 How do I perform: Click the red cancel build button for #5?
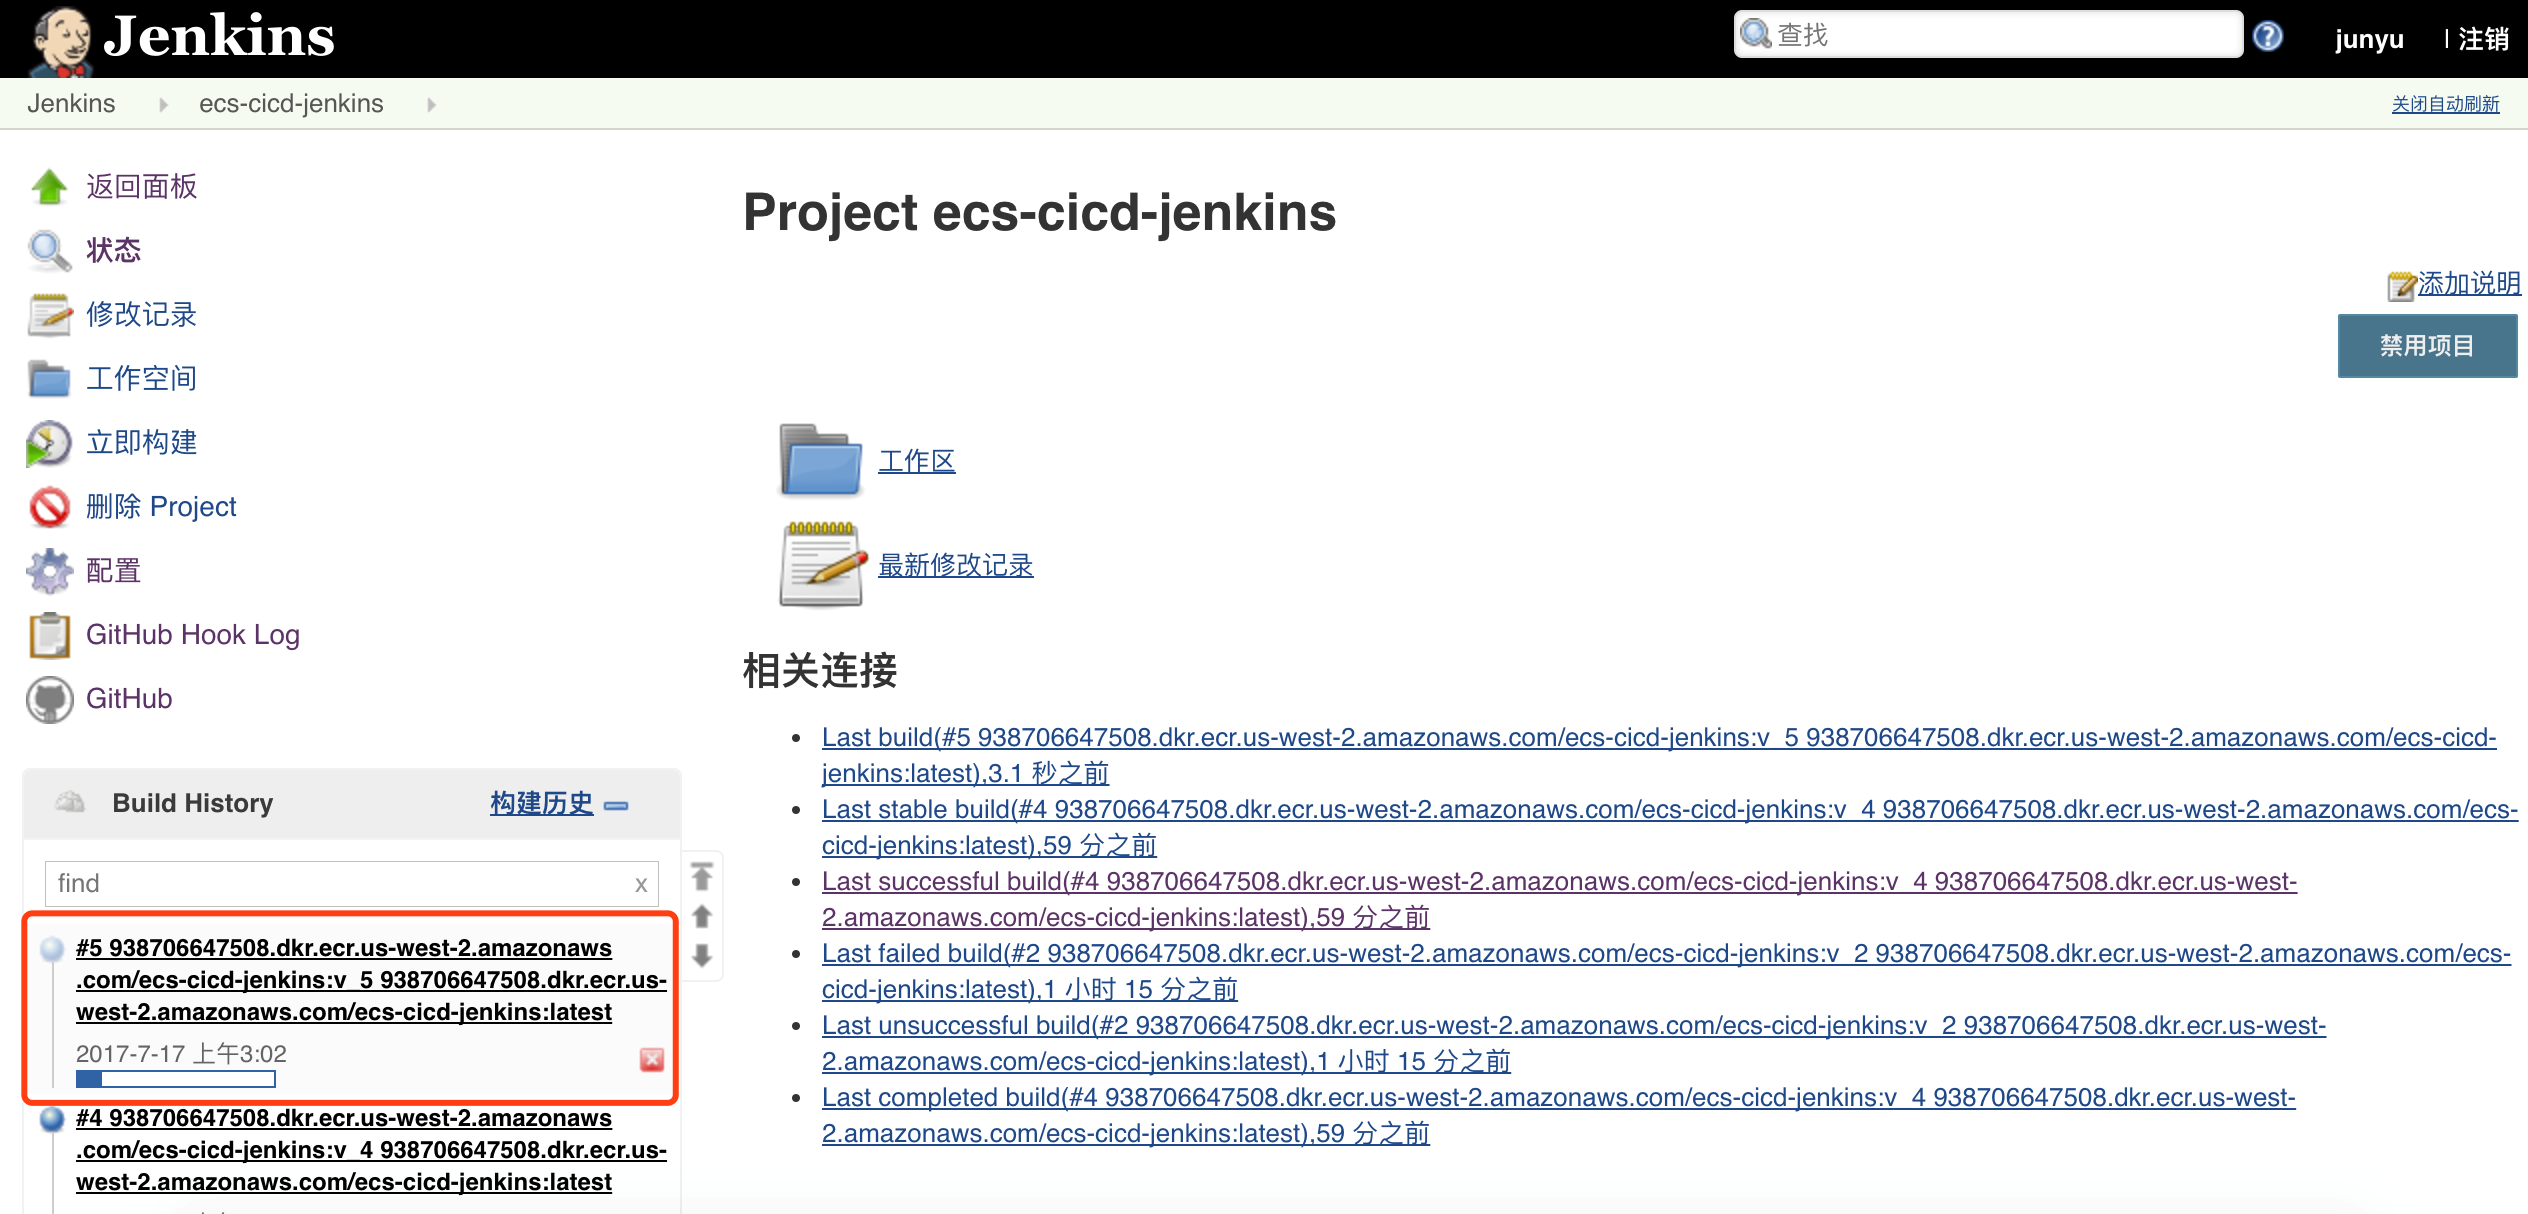(651, 1059)
